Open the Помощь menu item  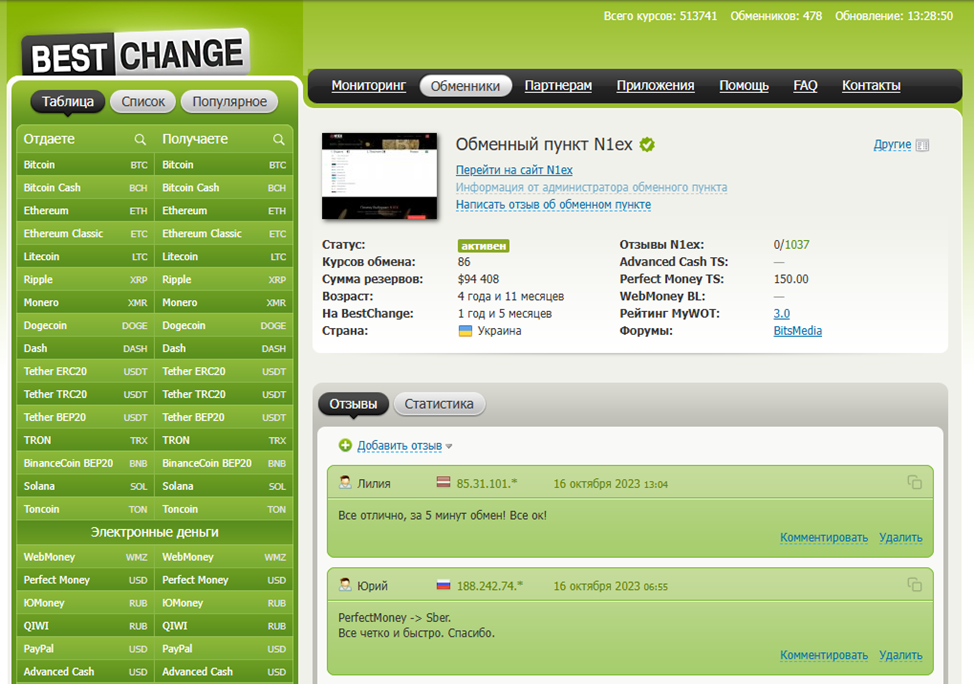coord(744,86)
